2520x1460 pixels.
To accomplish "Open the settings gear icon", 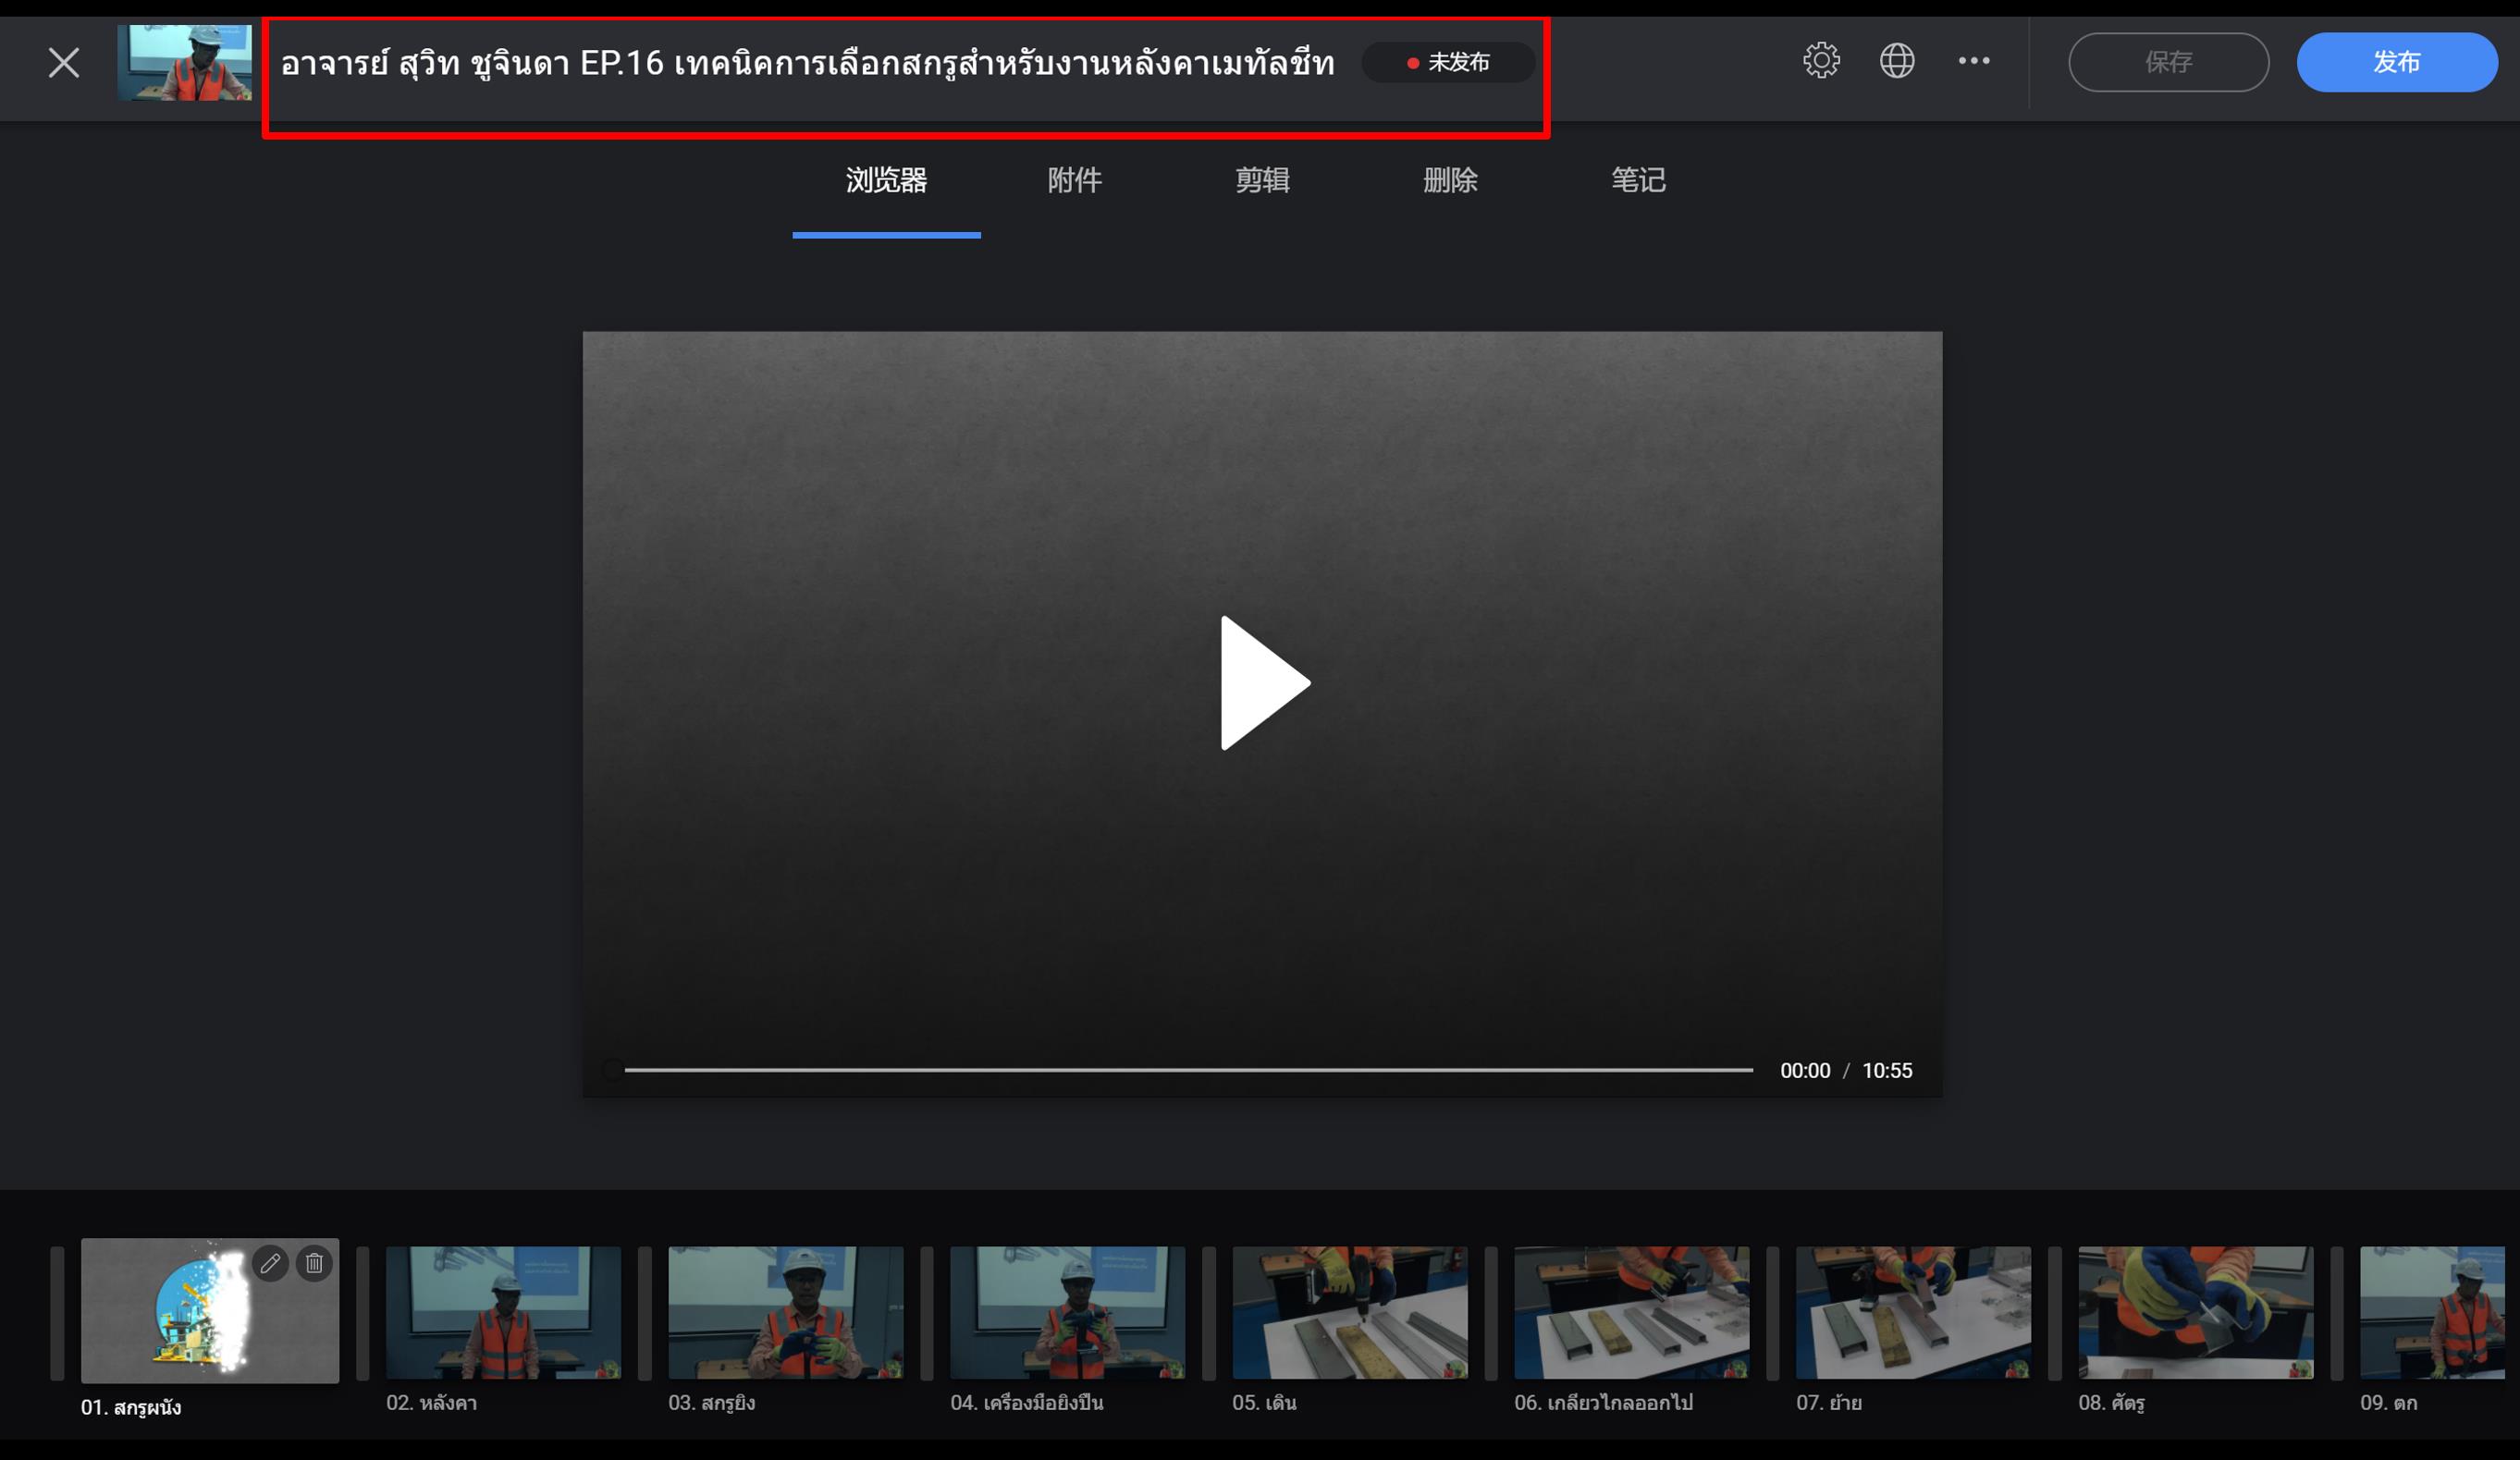I will click(x=1821, y=61).
